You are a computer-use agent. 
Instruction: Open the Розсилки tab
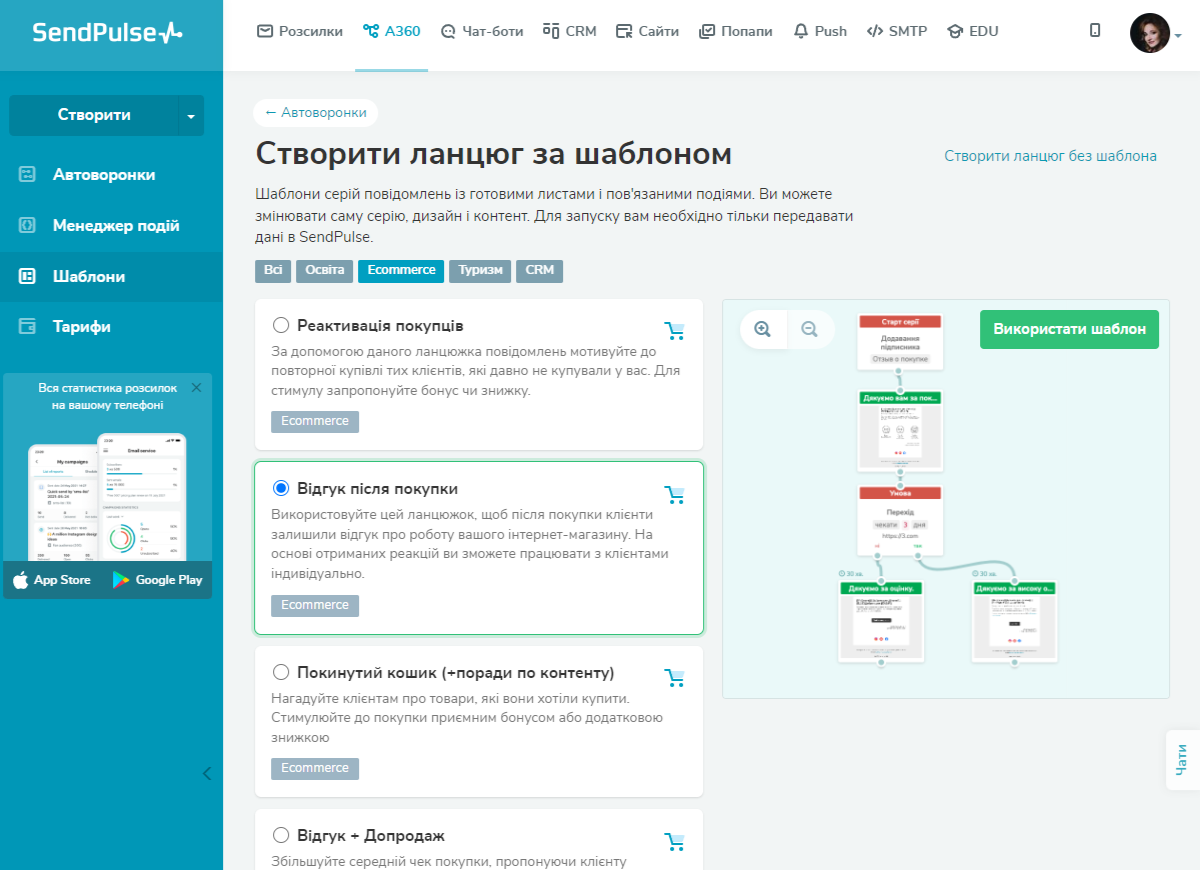click(300, 31)
